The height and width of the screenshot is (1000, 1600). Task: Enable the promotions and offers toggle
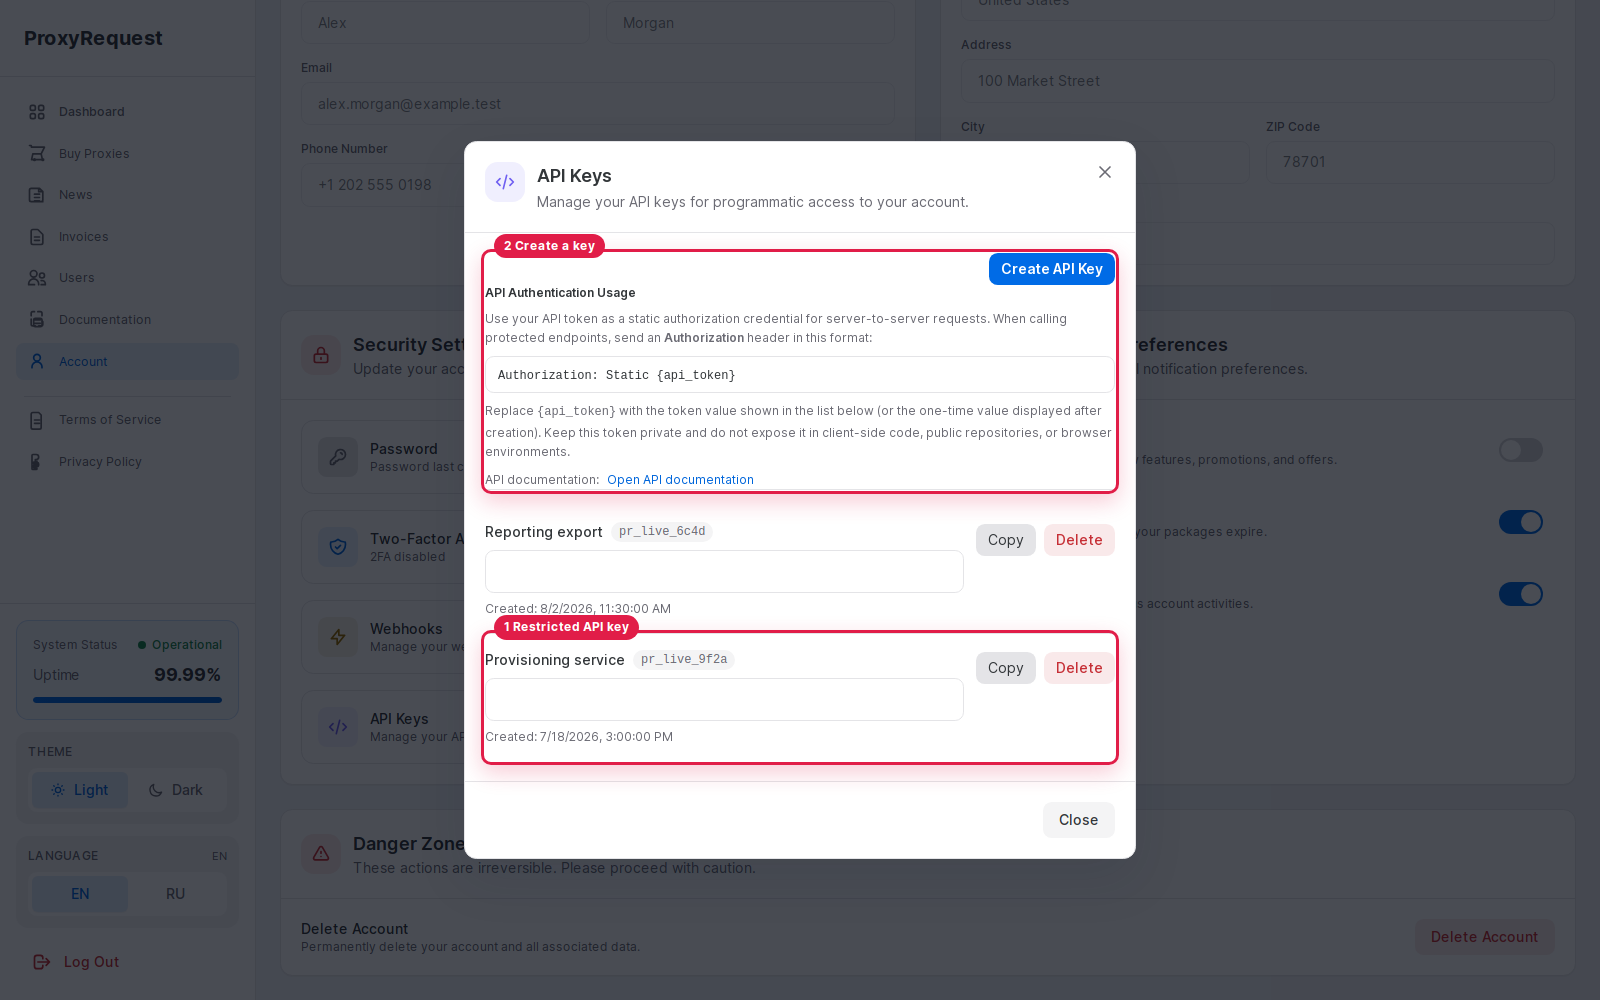point(1521,450)
